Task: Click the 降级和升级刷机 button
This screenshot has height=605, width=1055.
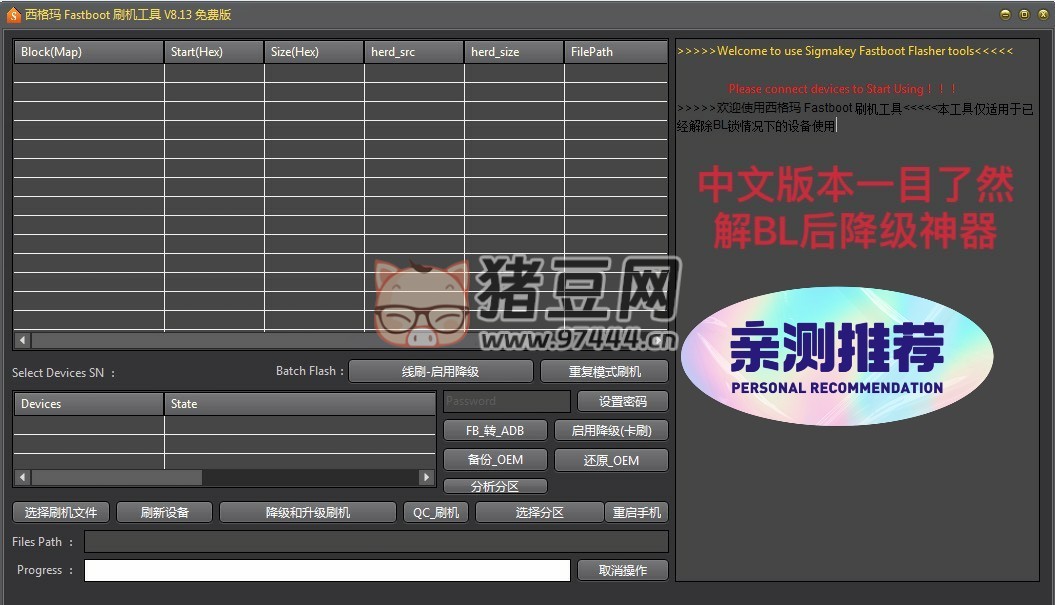Action: tap(307, 512)
